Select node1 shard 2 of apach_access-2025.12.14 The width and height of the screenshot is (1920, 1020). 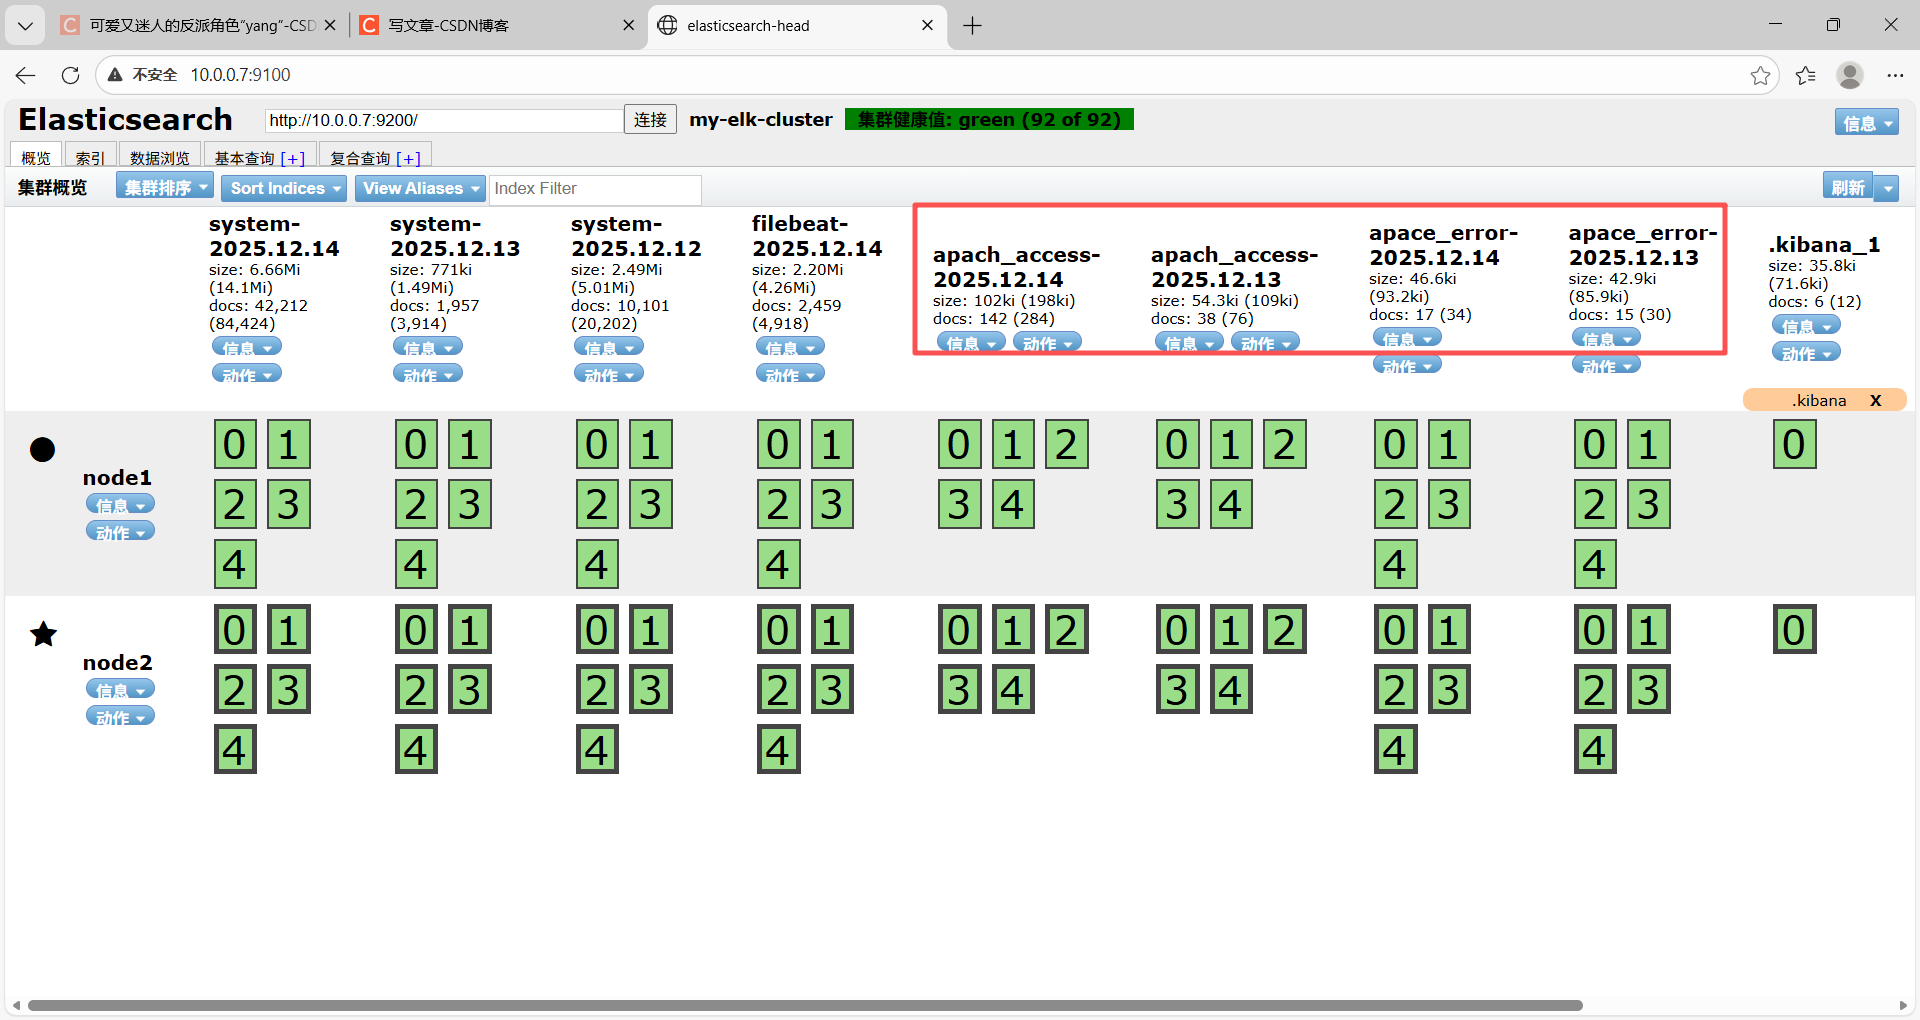click(1066, 444)
